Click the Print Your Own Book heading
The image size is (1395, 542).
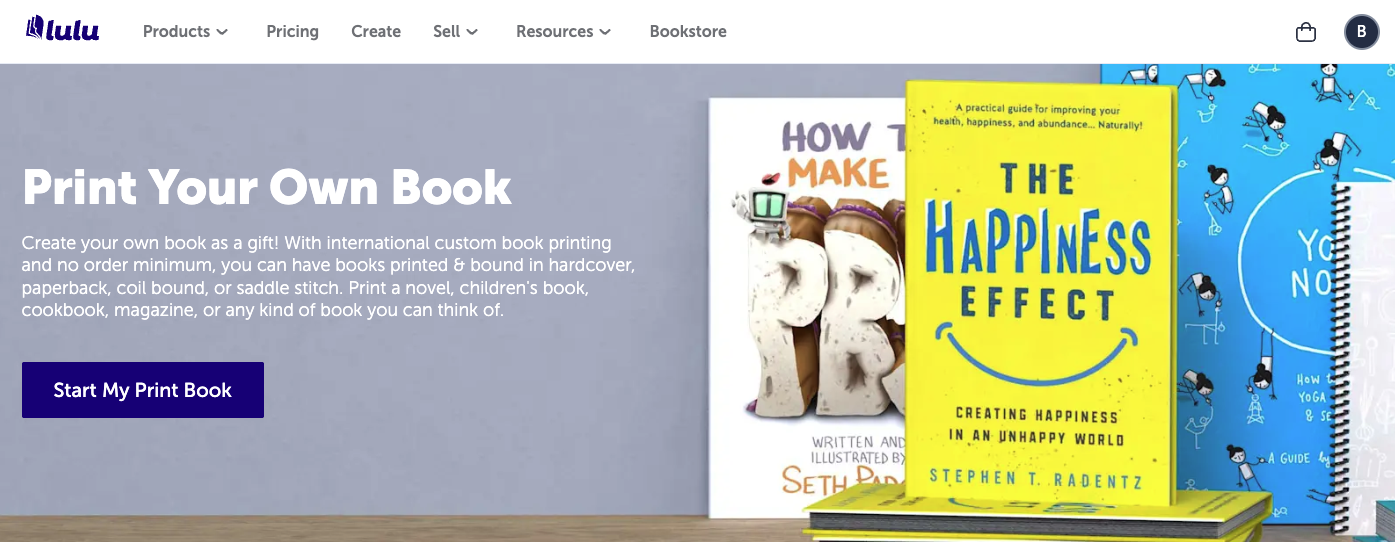[x=267, y=186]
